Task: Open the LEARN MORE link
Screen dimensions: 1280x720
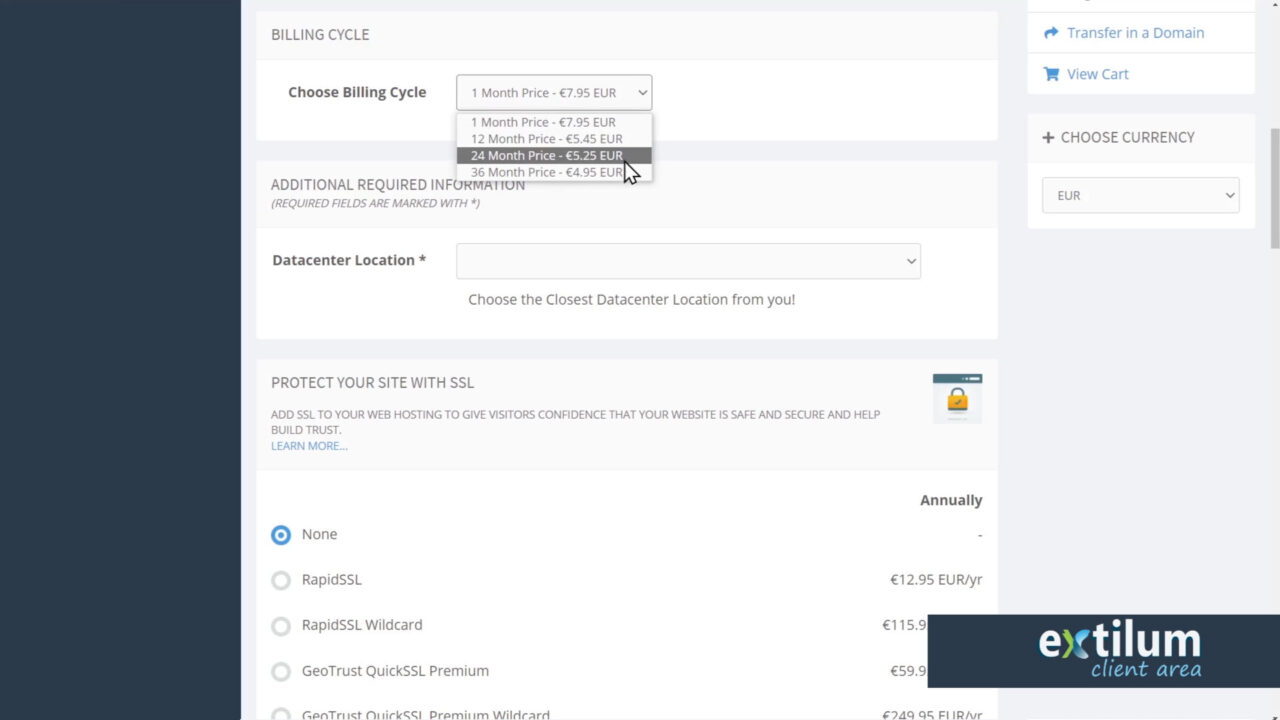Action: [308, 445]
